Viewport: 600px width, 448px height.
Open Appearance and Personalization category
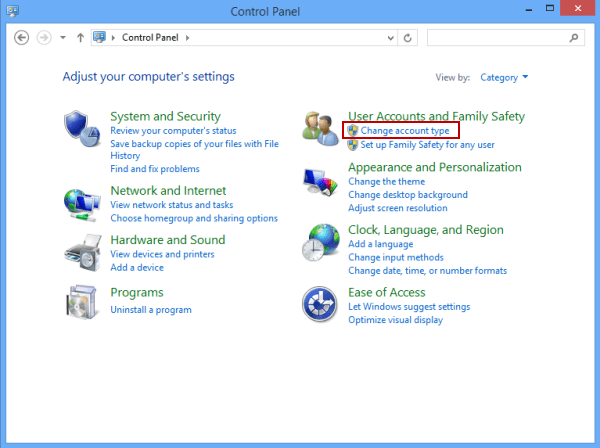click(435, 167)
